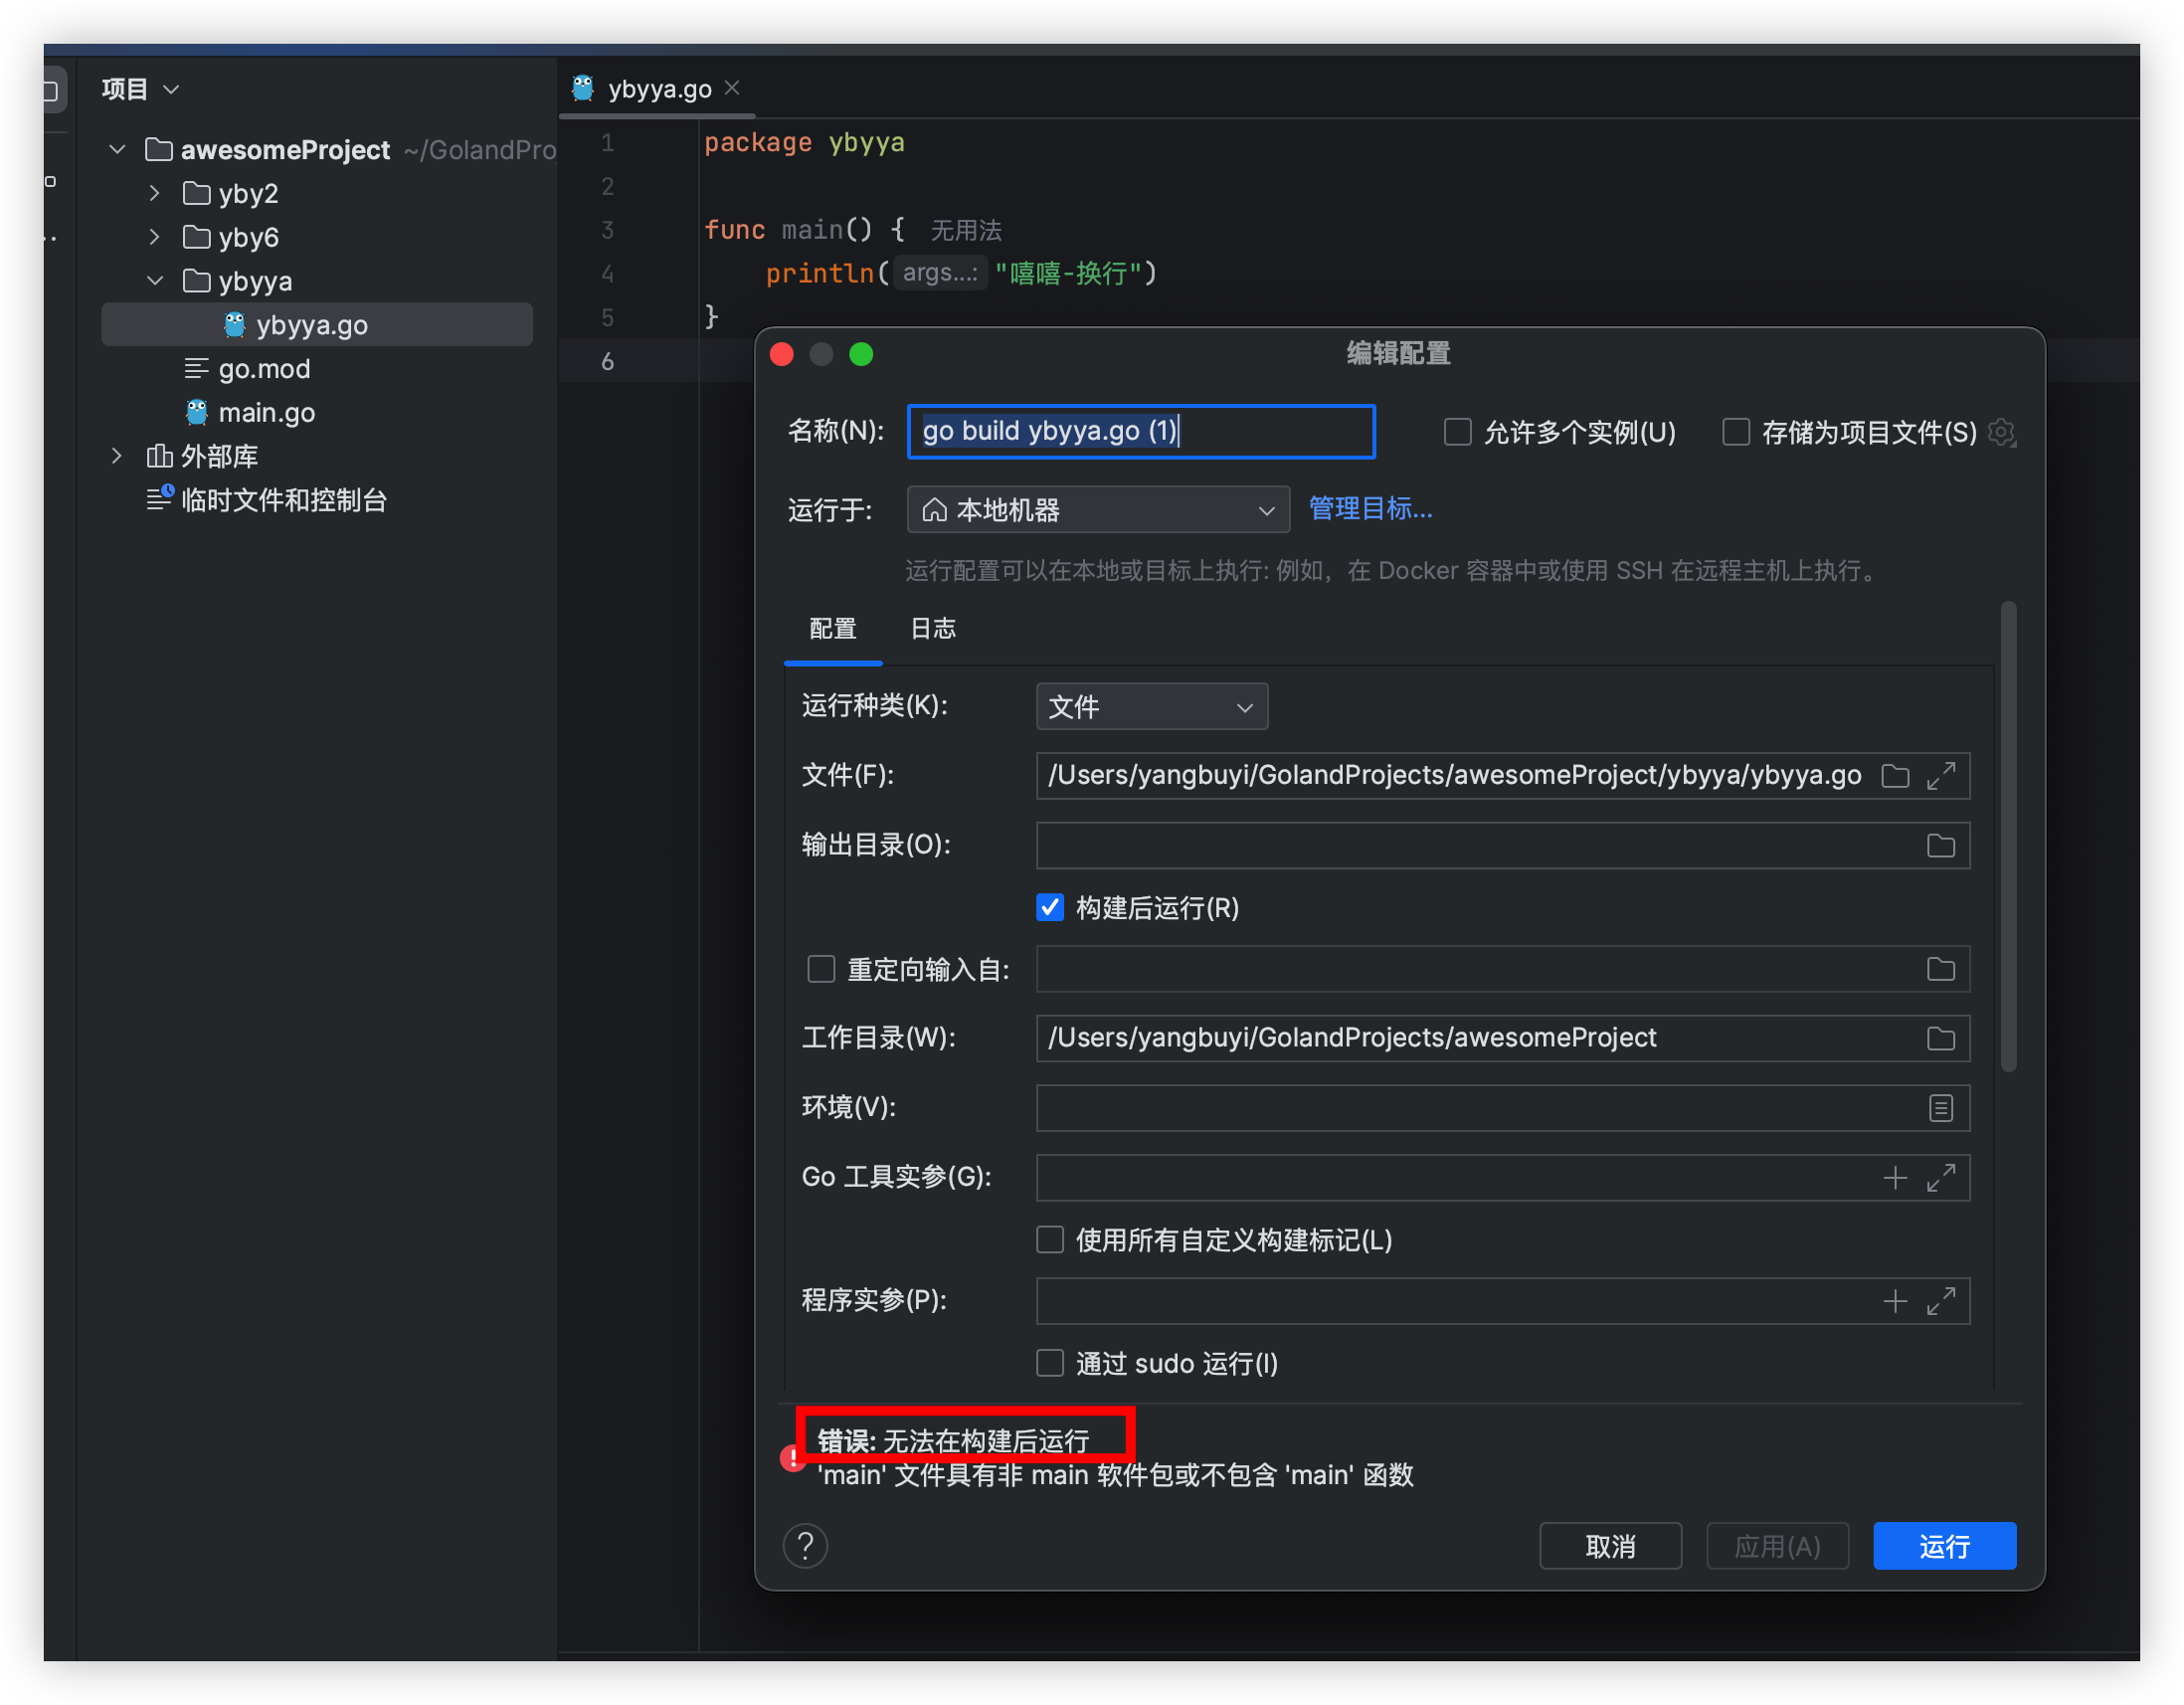Click the 取消 button
Screen dimensions: 2184x1705
(1610, 1547)
